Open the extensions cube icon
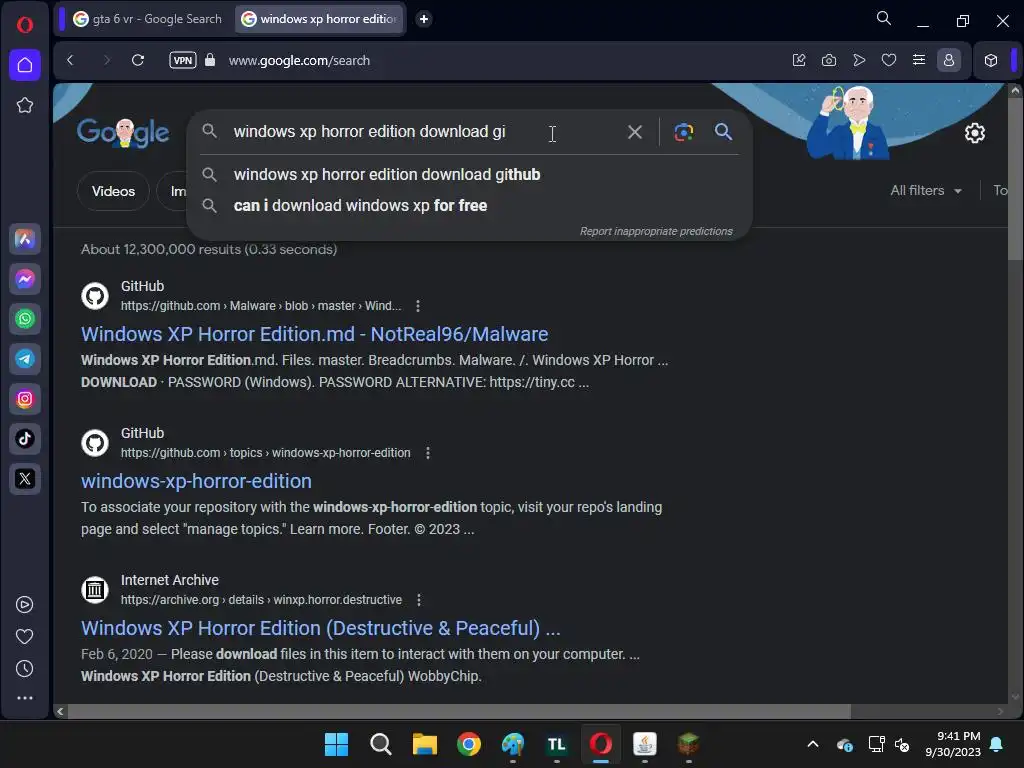This screenshot has height=768, width=1024. pyautogui.click(x=991, y=60)
